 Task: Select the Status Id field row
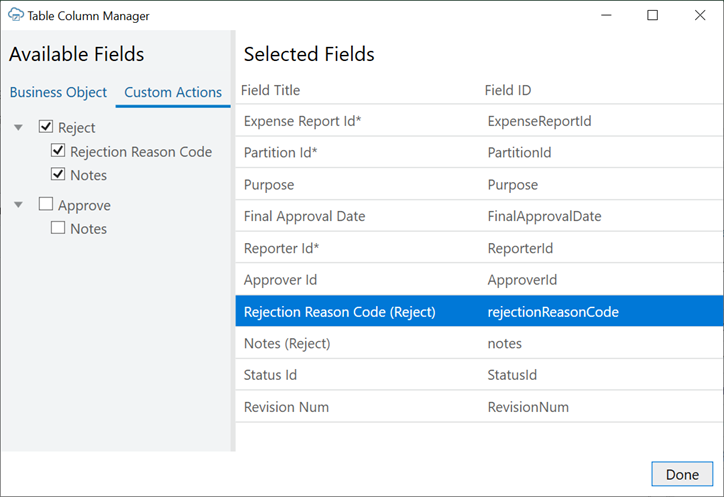pyautogui.click(x=478, y=375)
